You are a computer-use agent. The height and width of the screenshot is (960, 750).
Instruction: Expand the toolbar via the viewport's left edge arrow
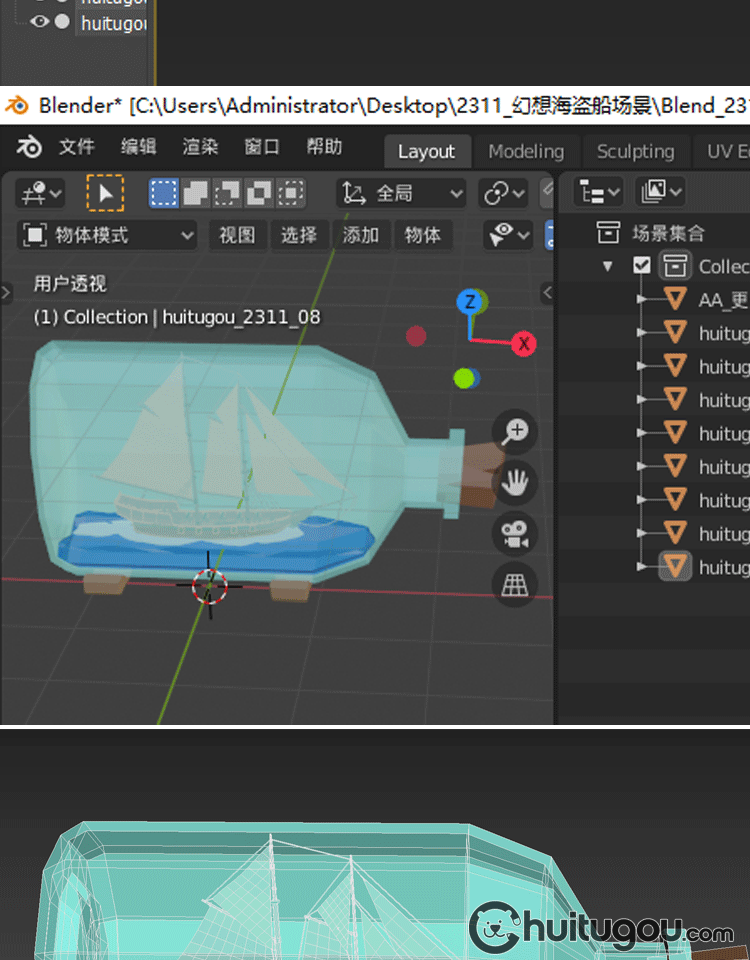pyautogui.click(x=6, y=293)
